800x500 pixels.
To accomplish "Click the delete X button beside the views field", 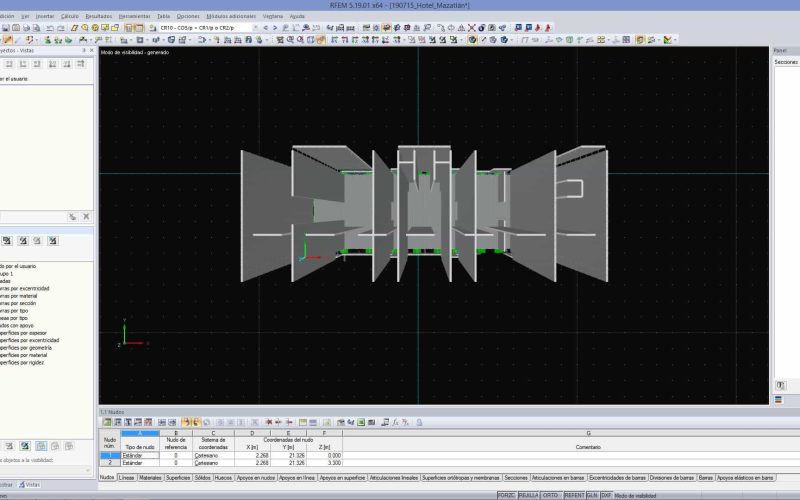I will coord(86,217).
